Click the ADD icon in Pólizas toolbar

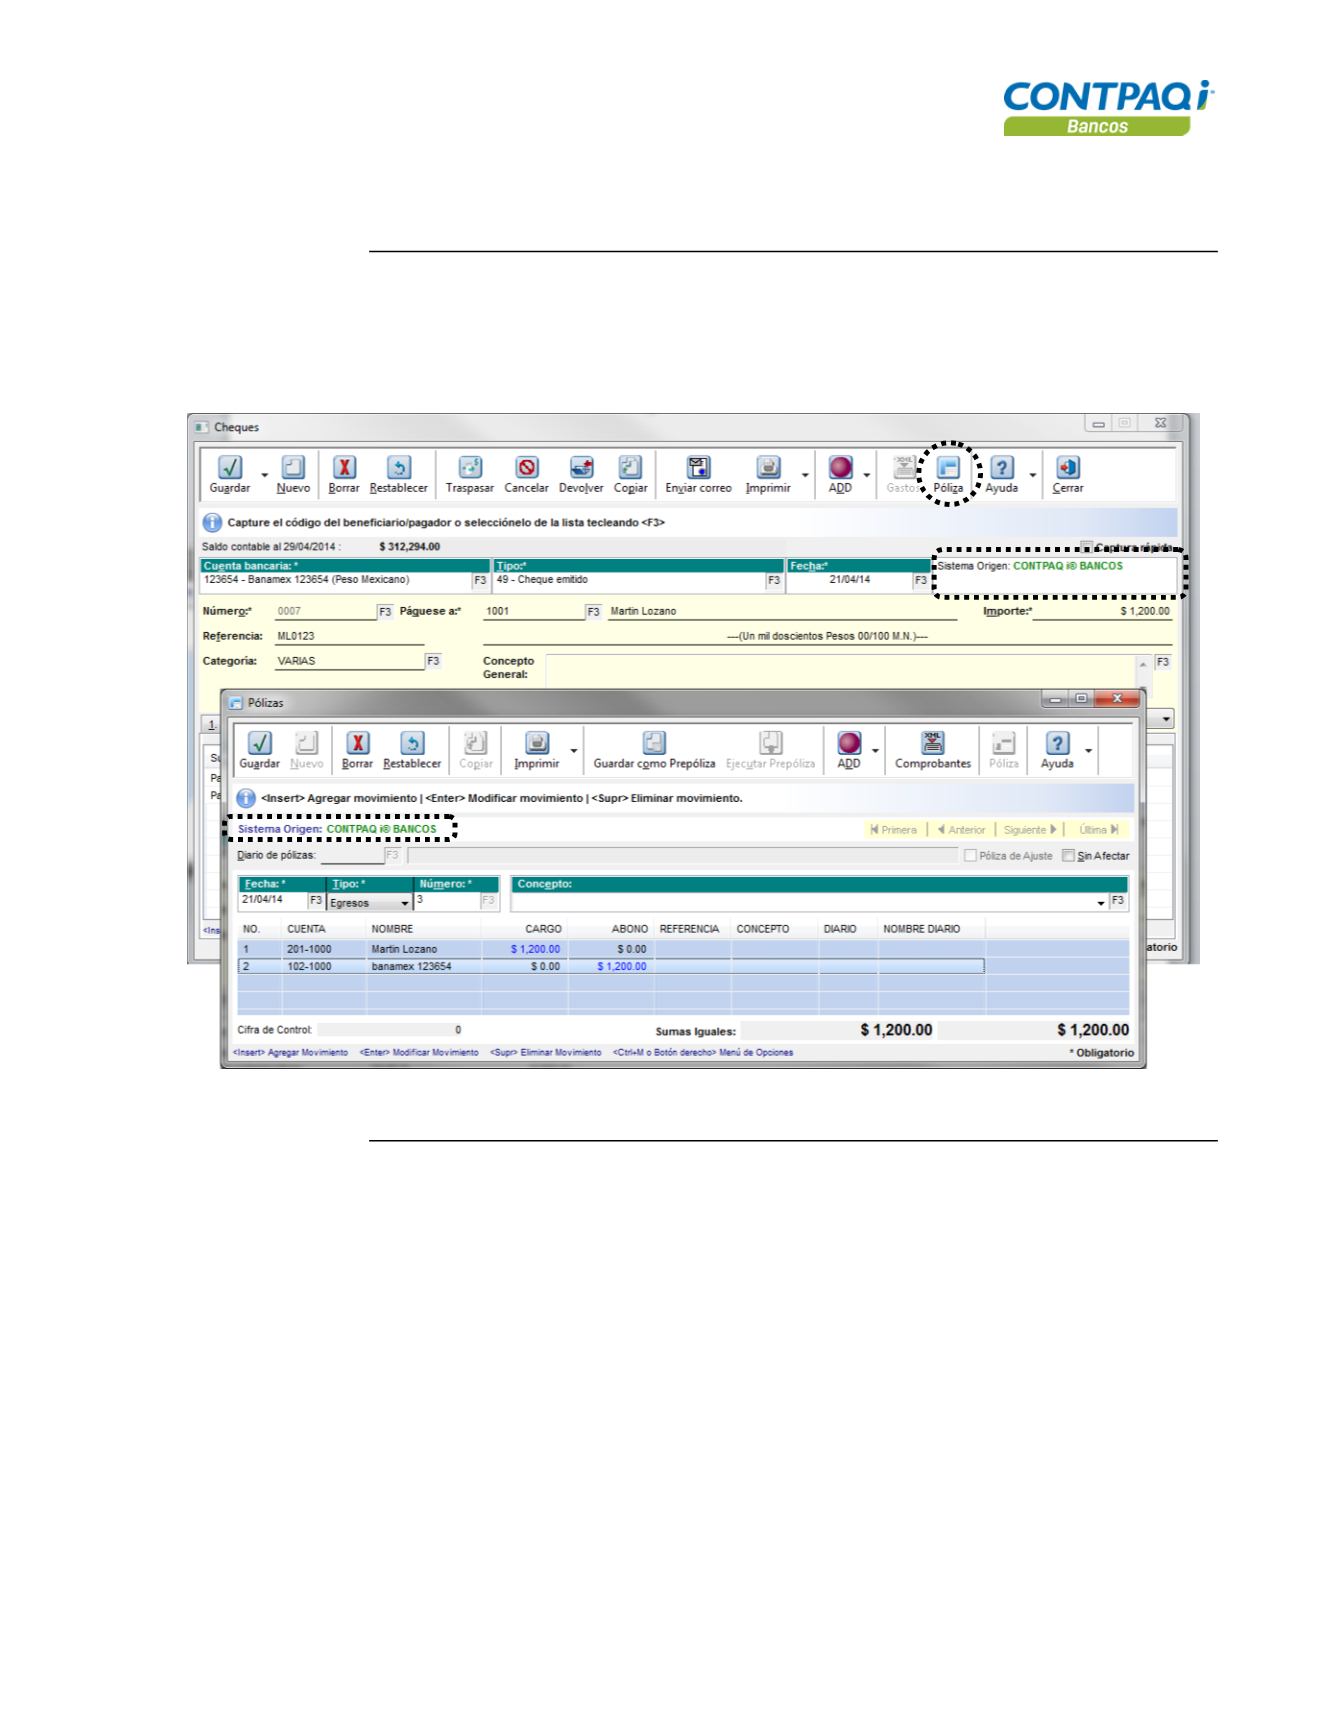point(848,743)
